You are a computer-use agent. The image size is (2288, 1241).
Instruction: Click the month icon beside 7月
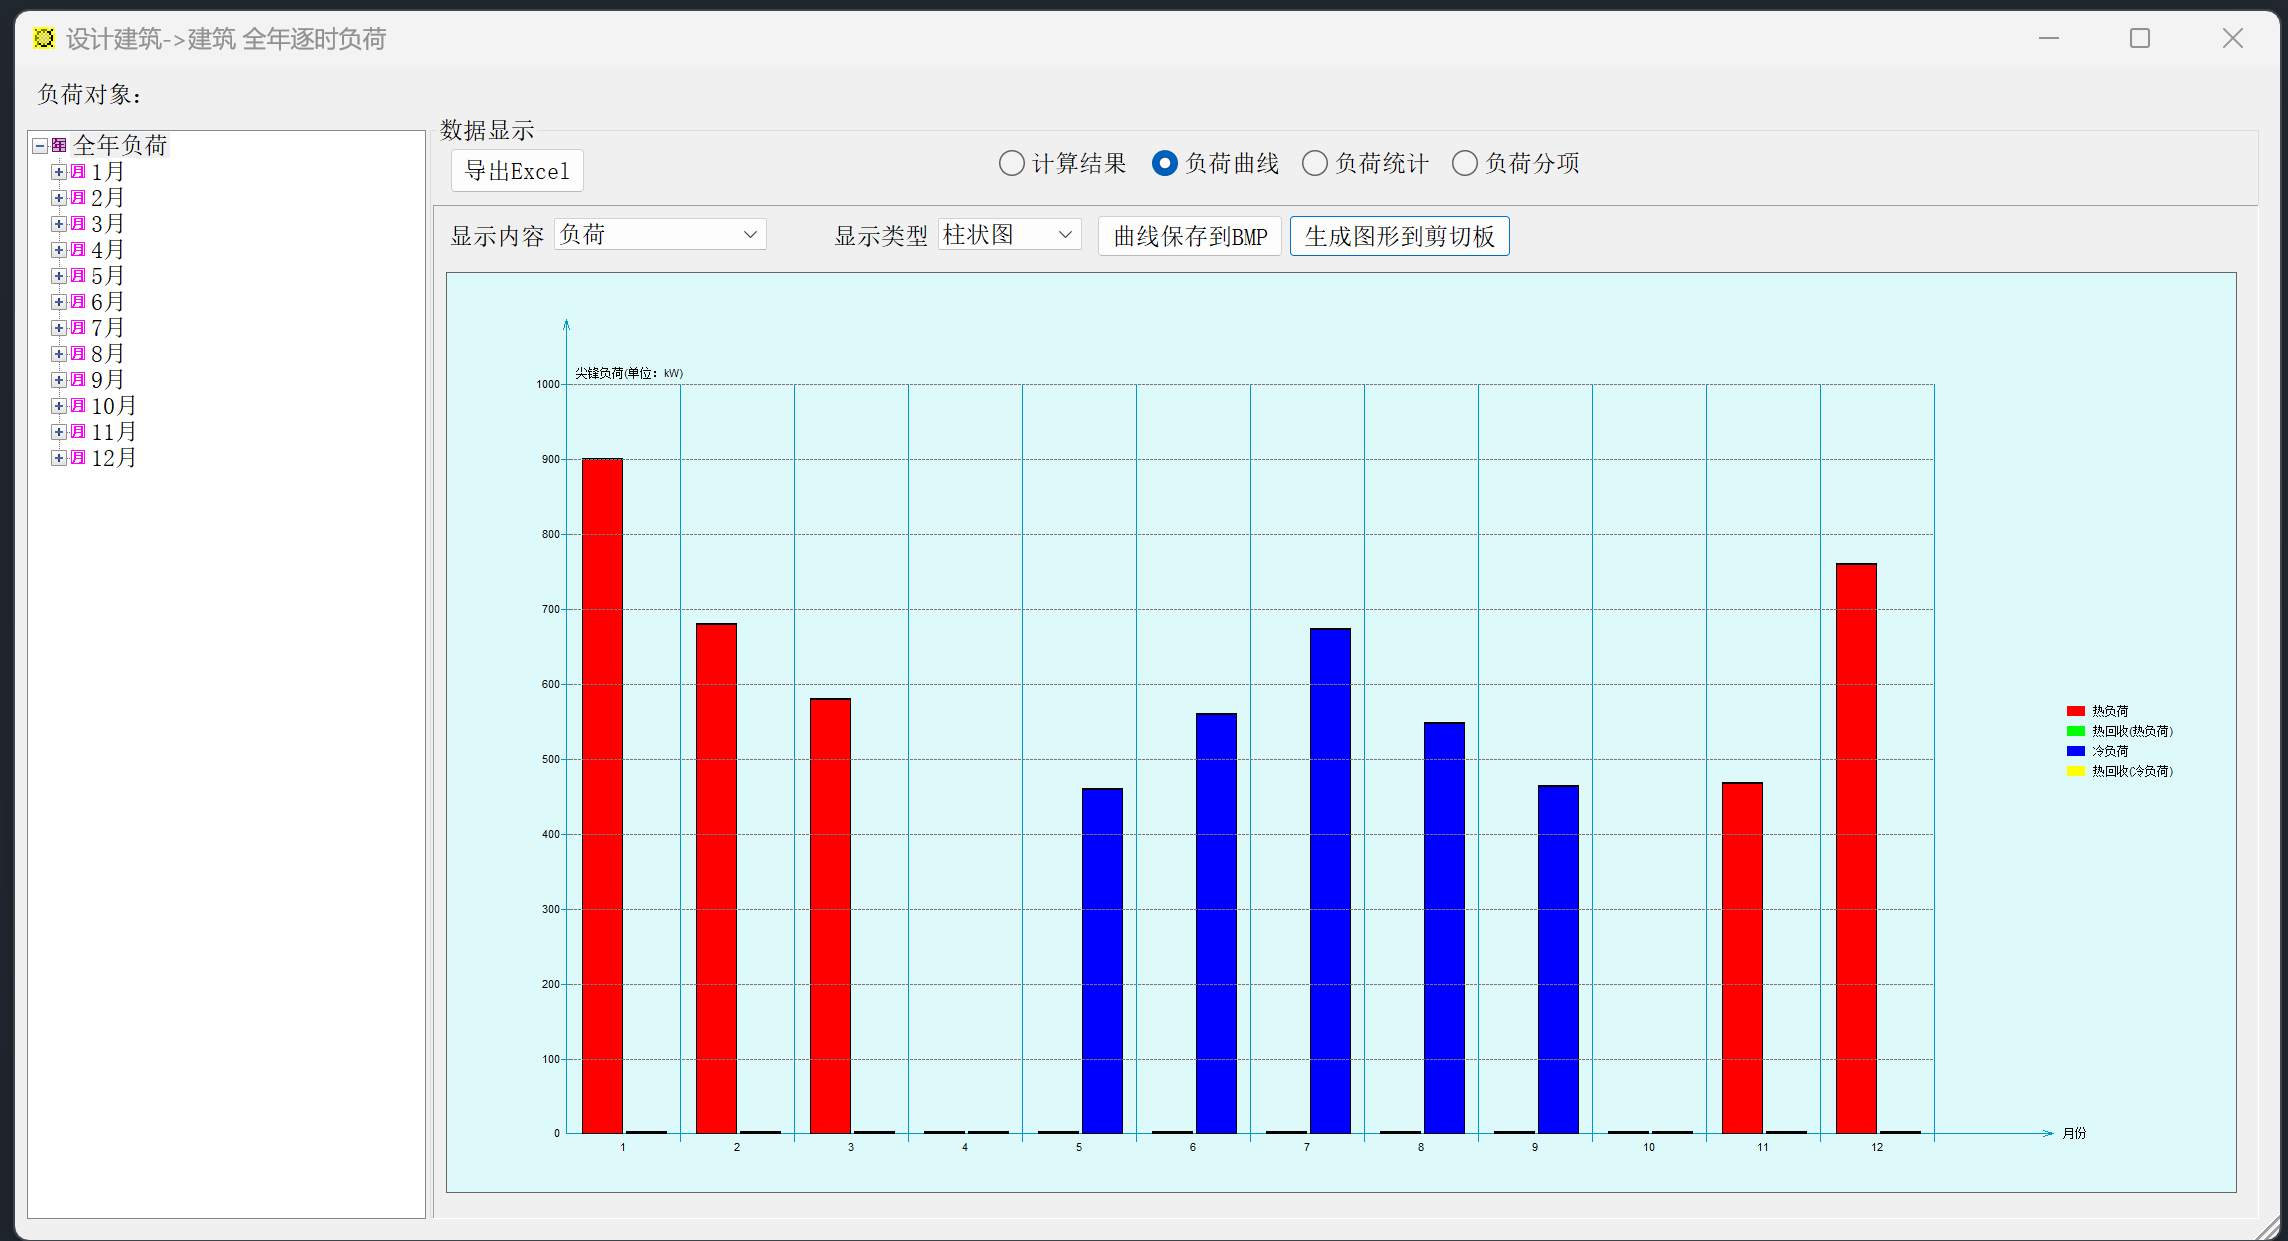click(x=78, y=328)
